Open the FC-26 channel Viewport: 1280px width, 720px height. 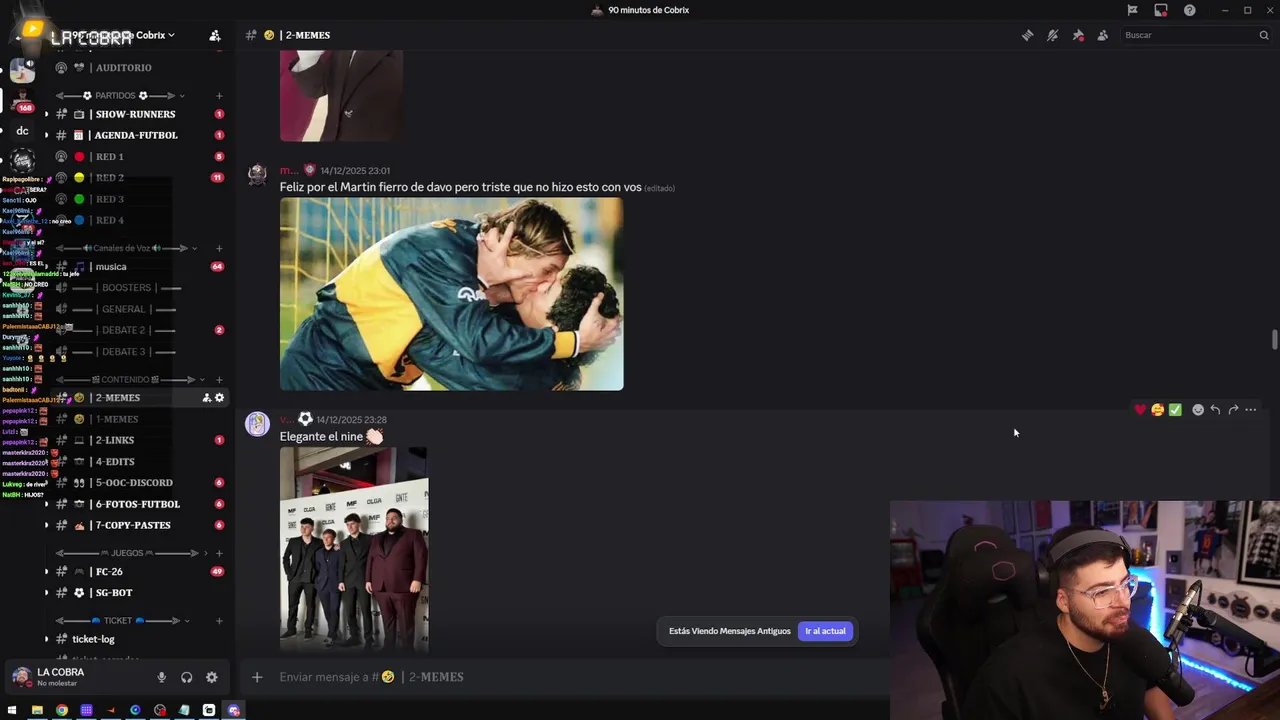[109, 572]
